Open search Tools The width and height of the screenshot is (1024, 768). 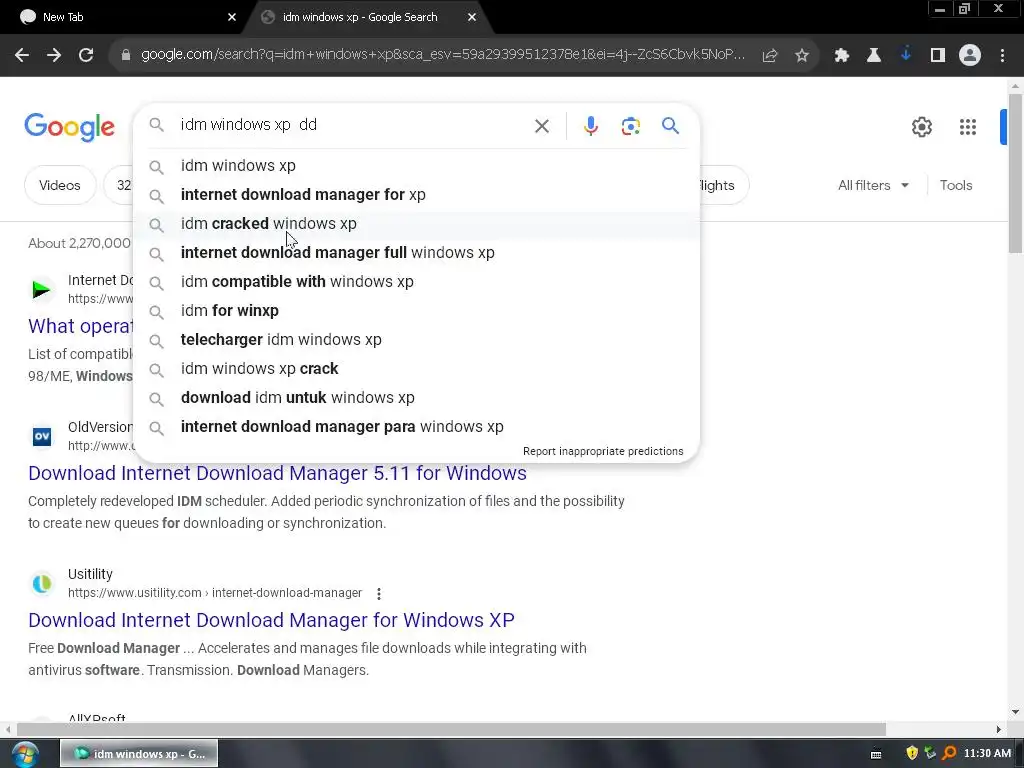click(x=955, y=185)
